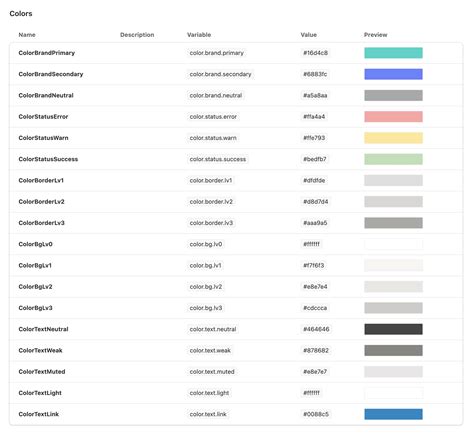Select the ColorBorderLv3 preview swatch
The height and width of the screenshot is (435, 474).
click(x=393, y=223)
